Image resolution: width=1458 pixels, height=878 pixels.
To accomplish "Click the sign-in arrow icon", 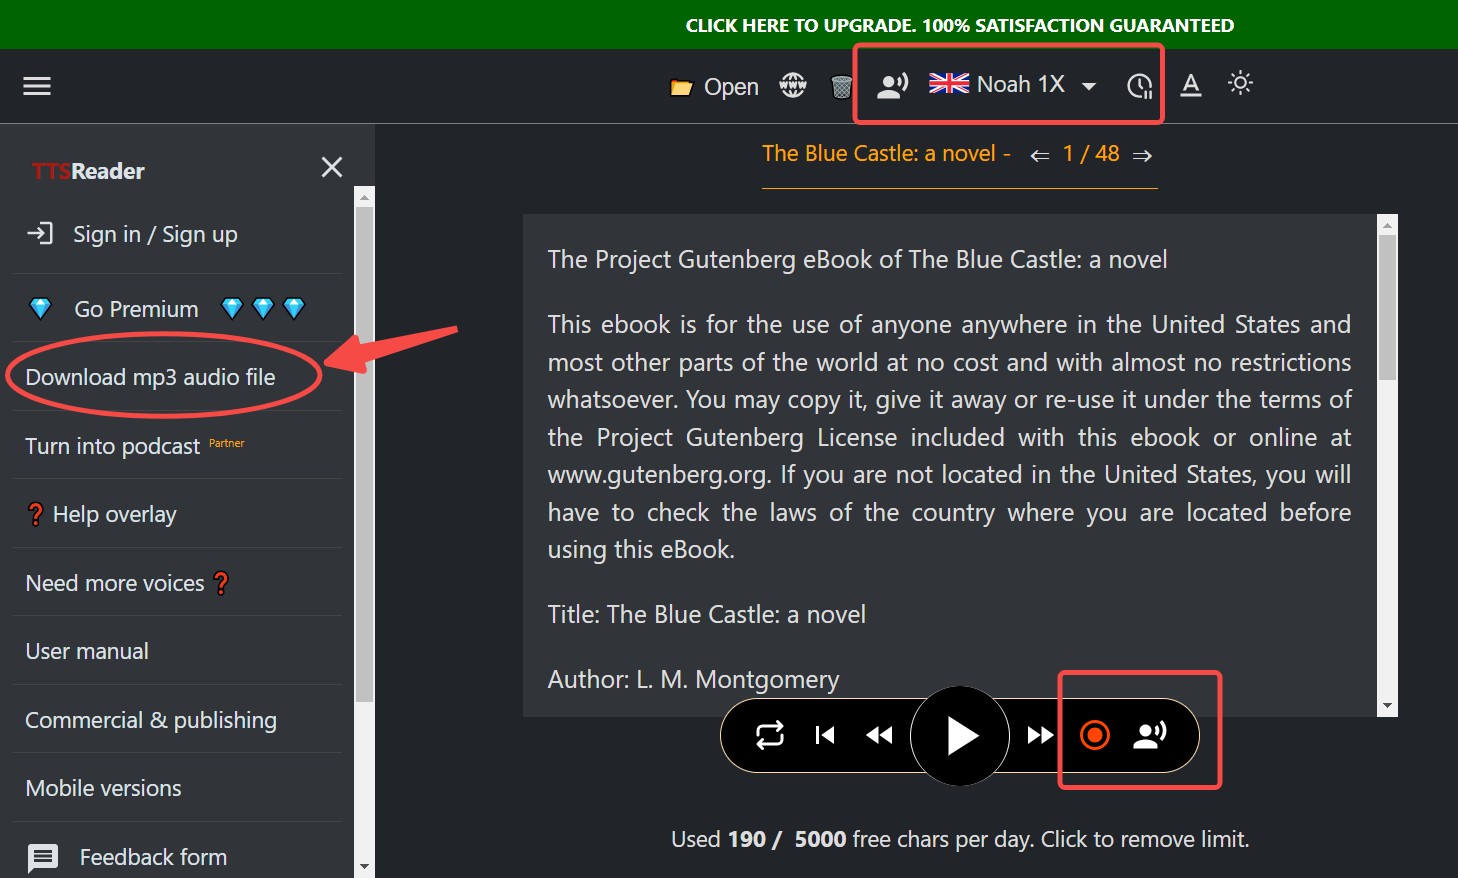I will [39, 234].
